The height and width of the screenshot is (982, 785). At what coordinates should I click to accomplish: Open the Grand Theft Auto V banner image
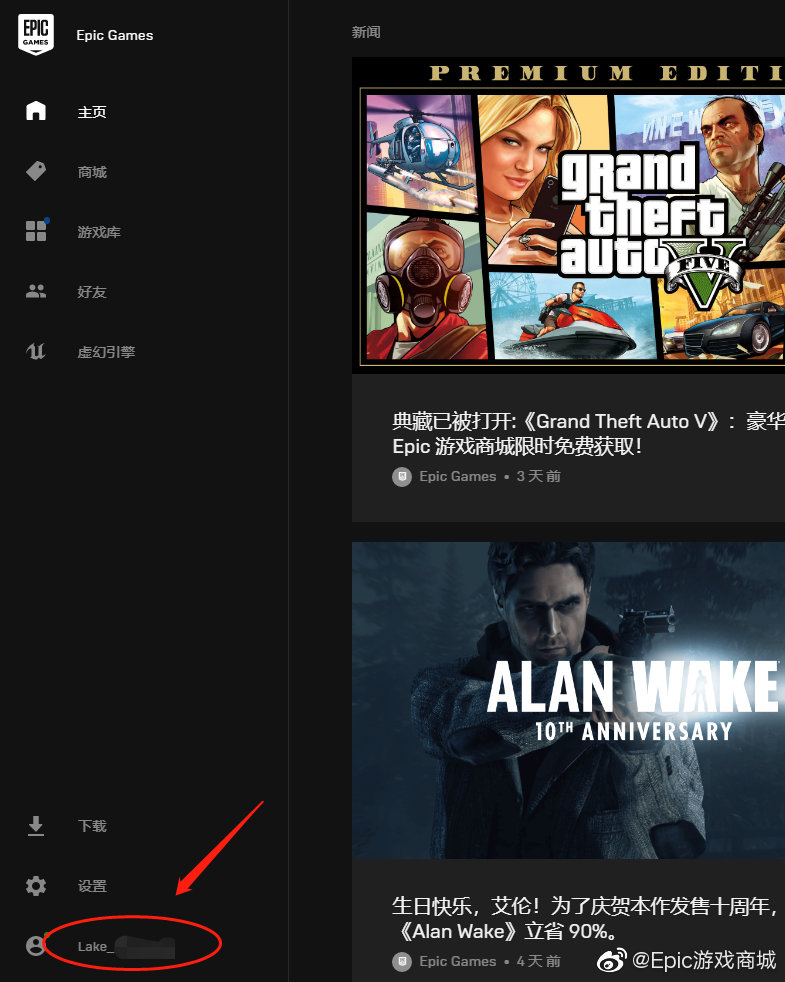[568, 215]
